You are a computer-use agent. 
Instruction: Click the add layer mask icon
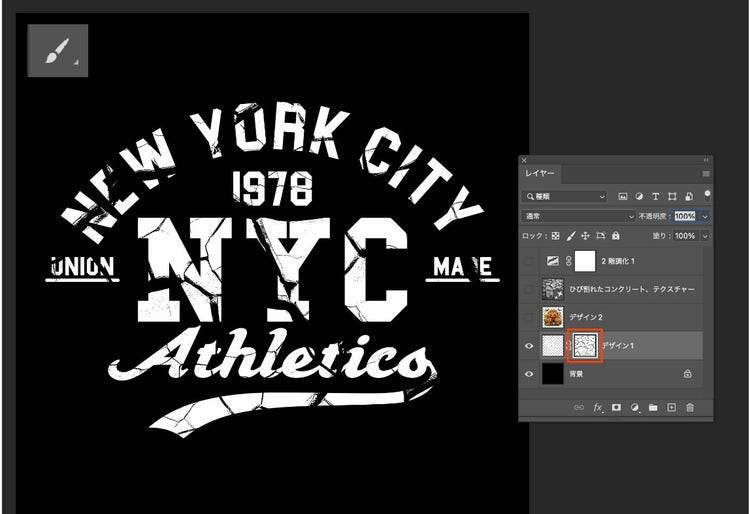617,407
